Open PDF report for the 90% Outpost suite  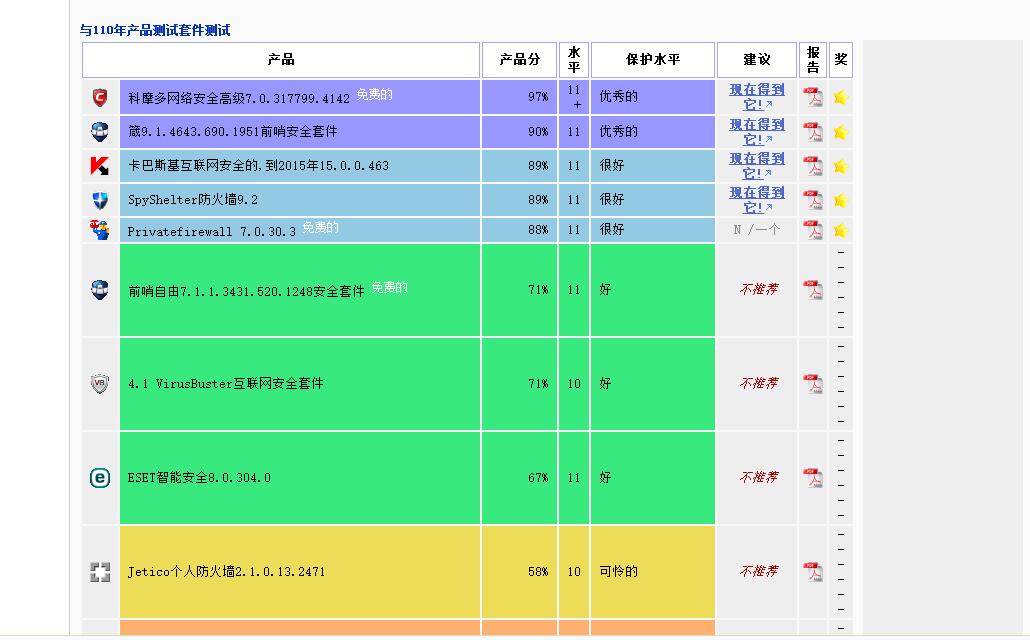pos(813,131)
